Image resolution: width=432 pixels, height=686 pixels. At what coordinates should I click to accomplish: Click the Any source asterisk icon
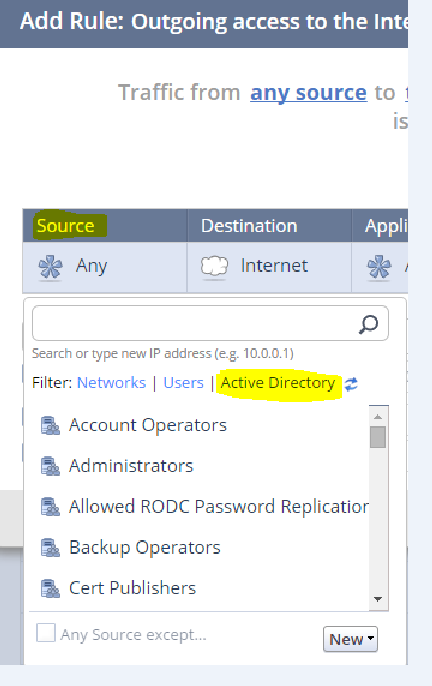click(50, 266)
